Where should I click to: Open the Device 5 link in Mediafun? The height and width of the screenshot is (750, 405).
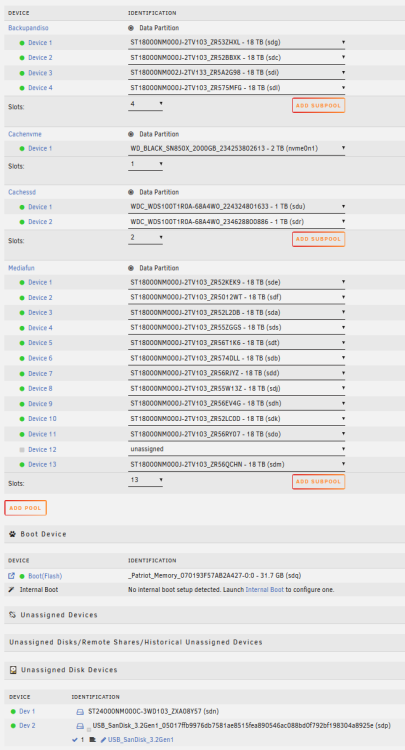[40, 343]
